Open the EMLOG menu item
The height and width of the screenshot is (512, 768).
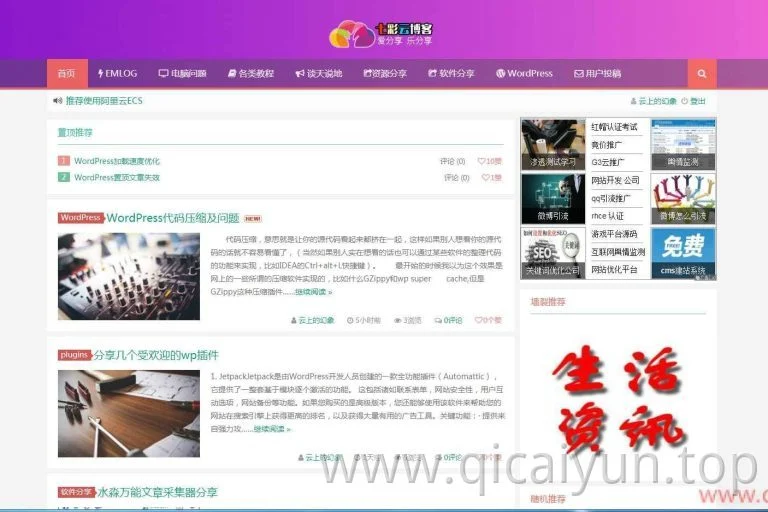pos(118,73)
